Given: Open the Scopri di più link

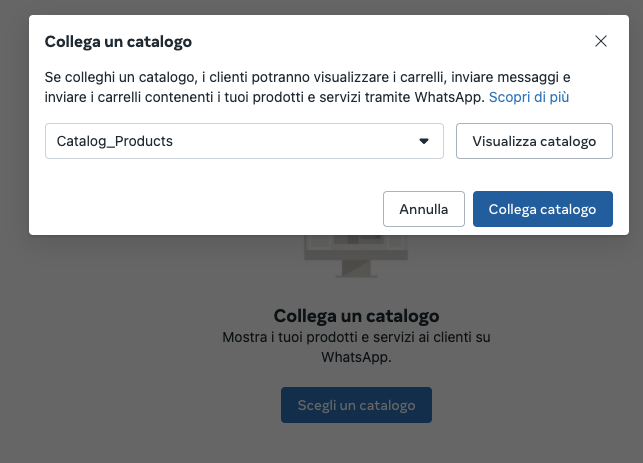Looking at the screenshot, I should pyautogui.click(x=529, y=97).
